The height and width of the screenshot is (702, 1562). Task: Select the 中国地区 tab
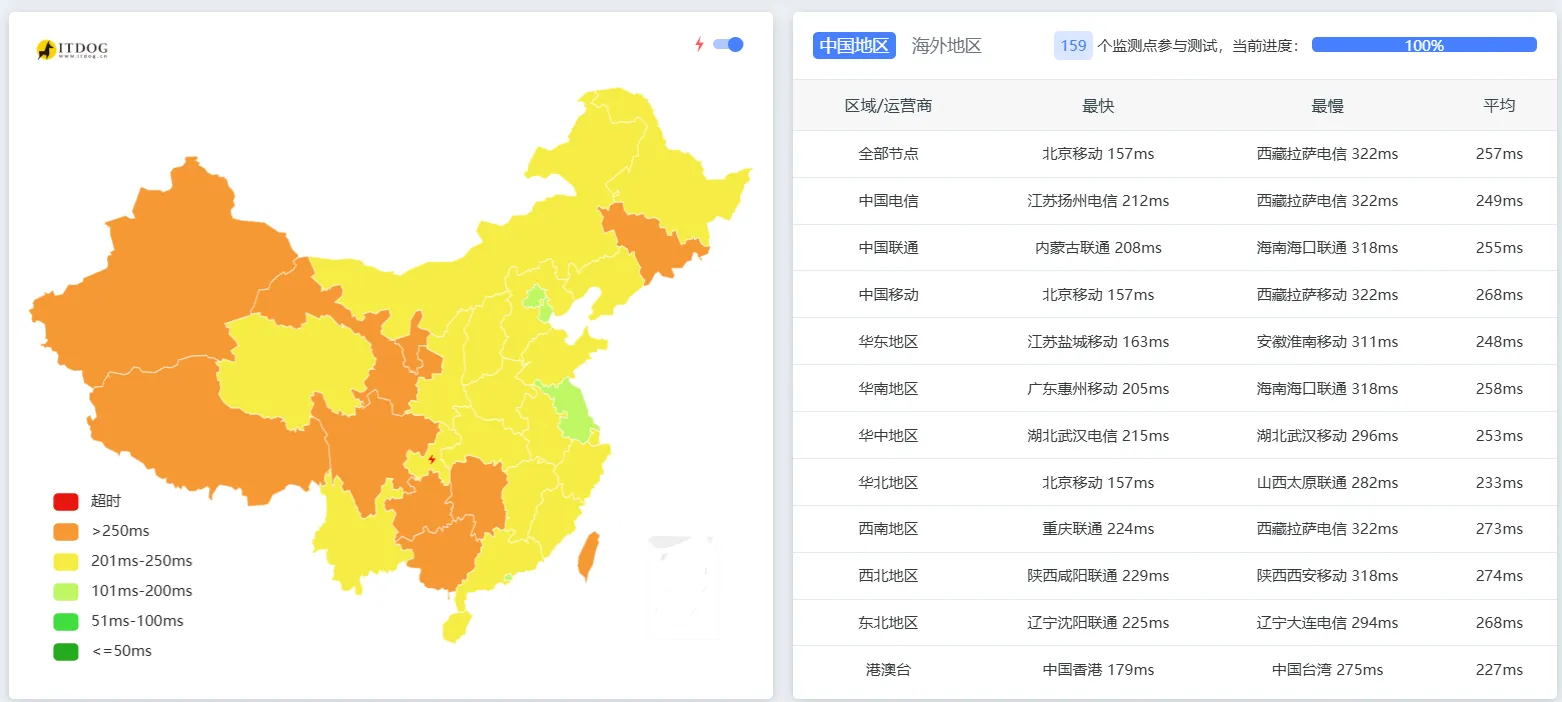[x=853, y=45]
